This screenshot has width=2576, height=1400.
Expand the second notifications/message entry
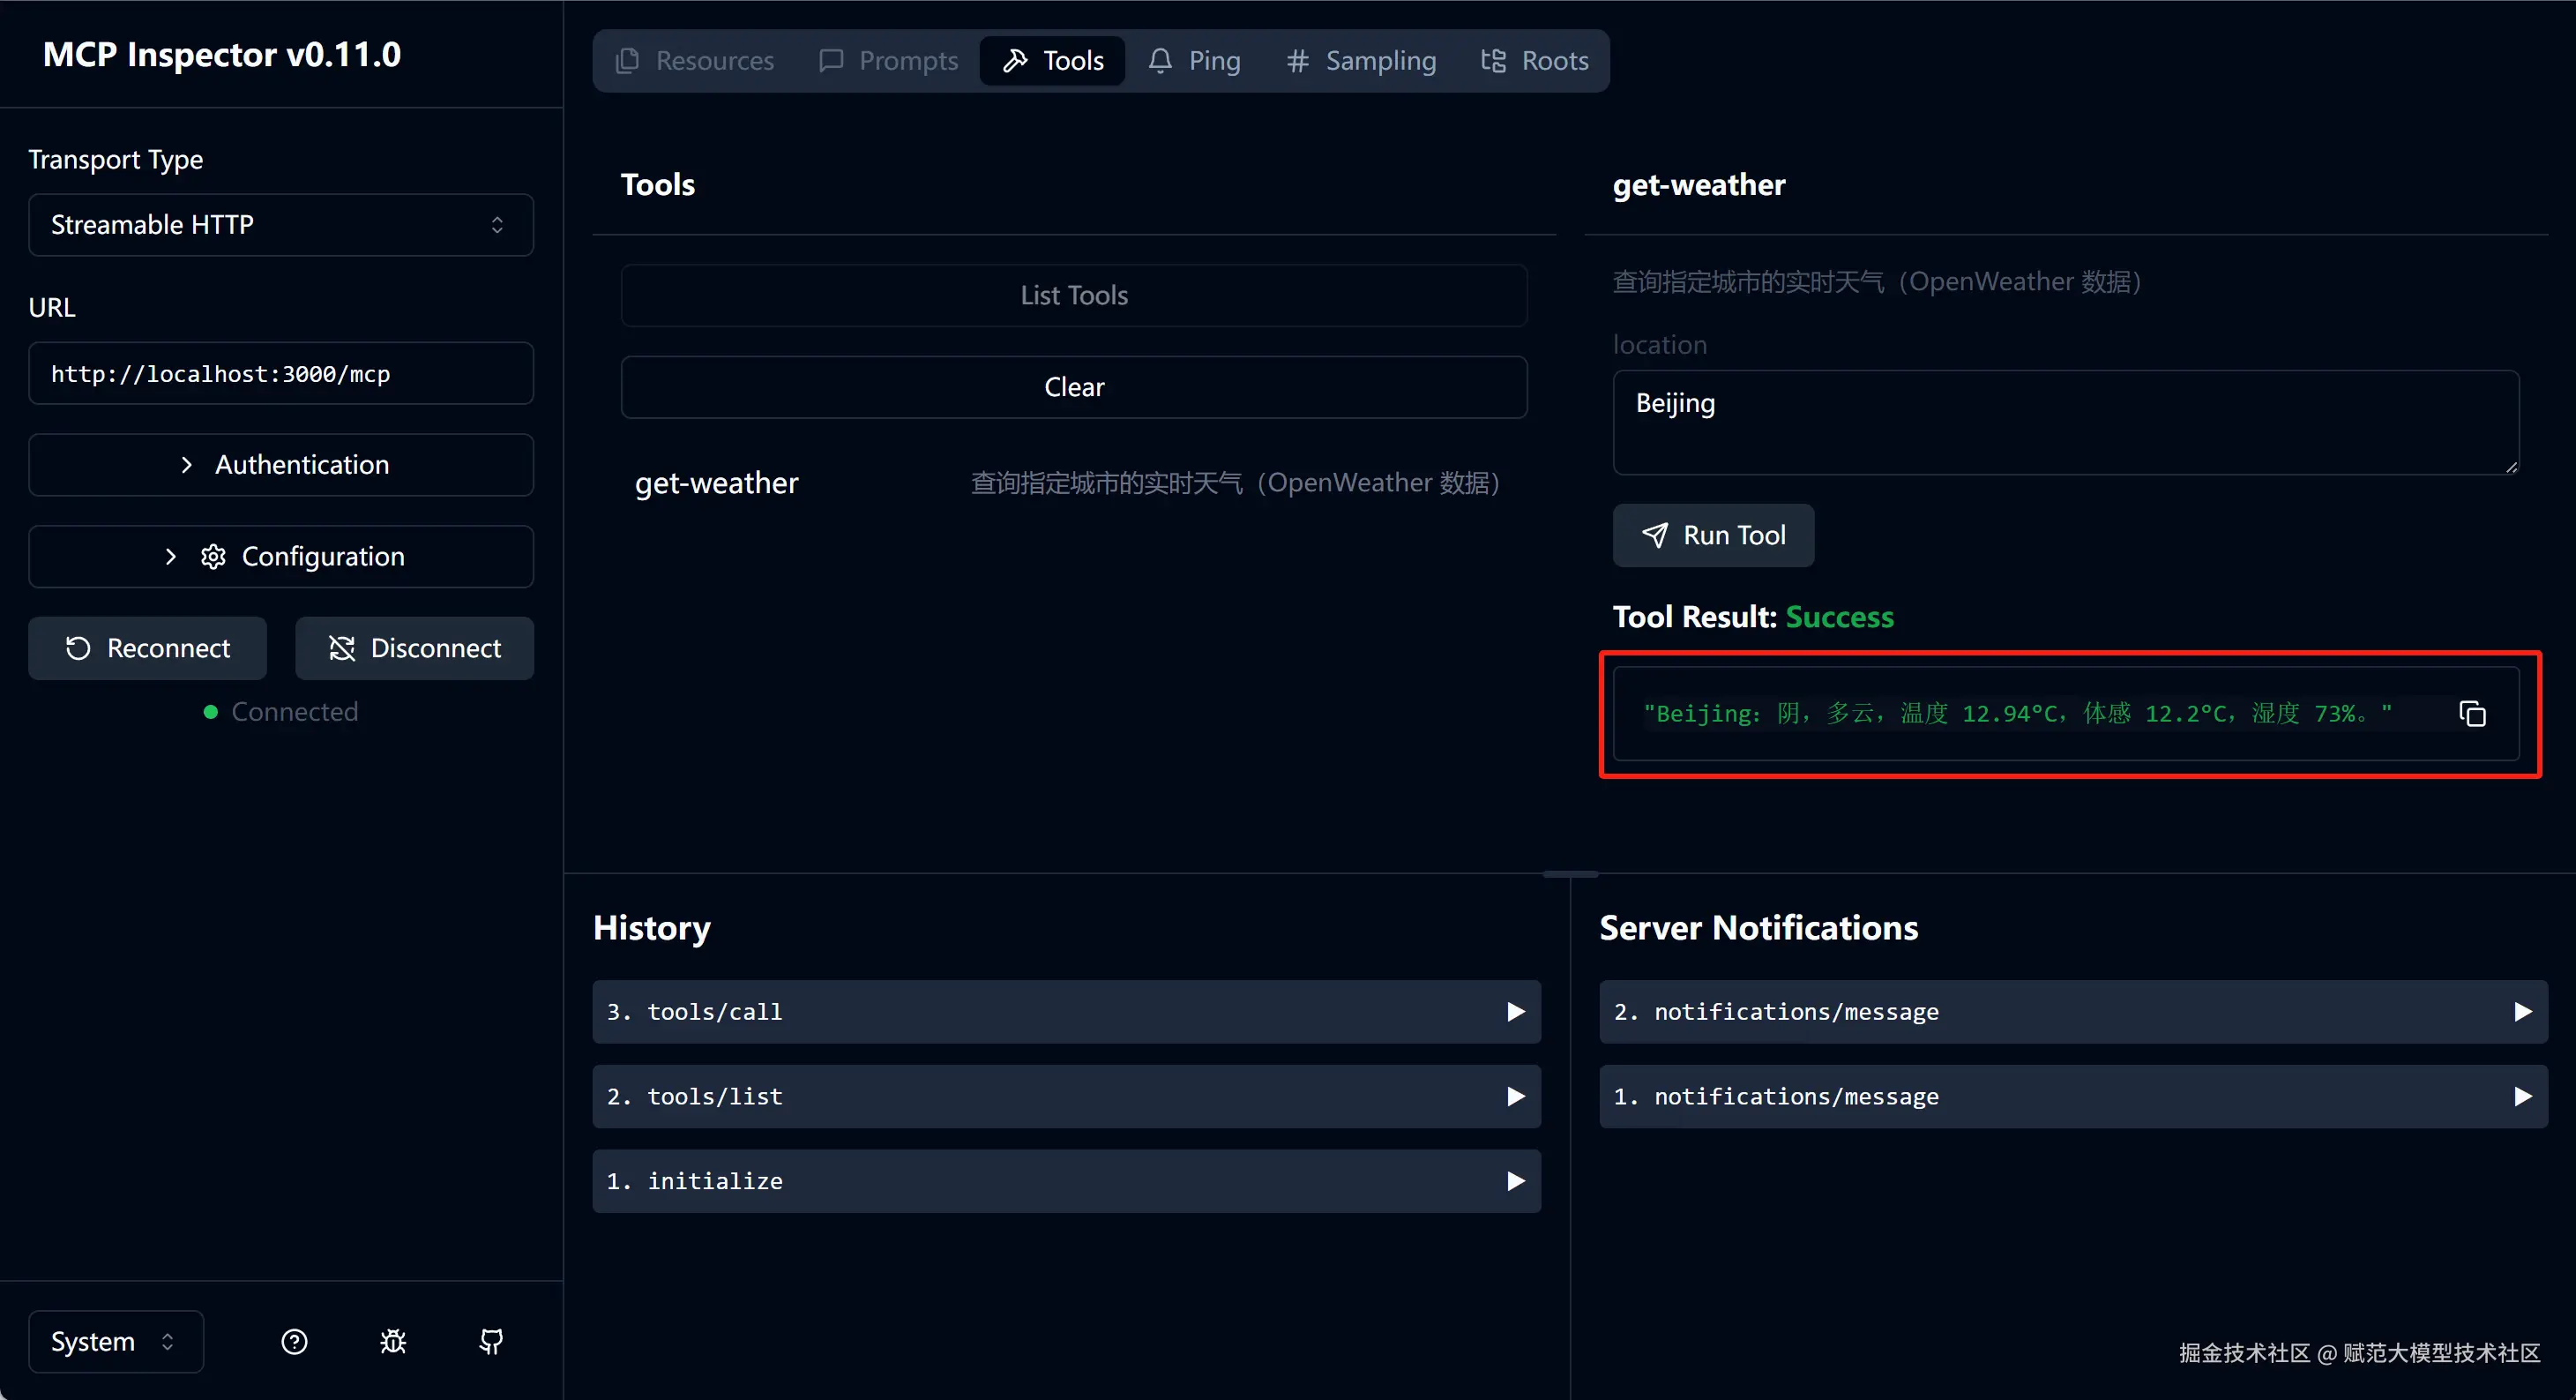[2072, 1012]
